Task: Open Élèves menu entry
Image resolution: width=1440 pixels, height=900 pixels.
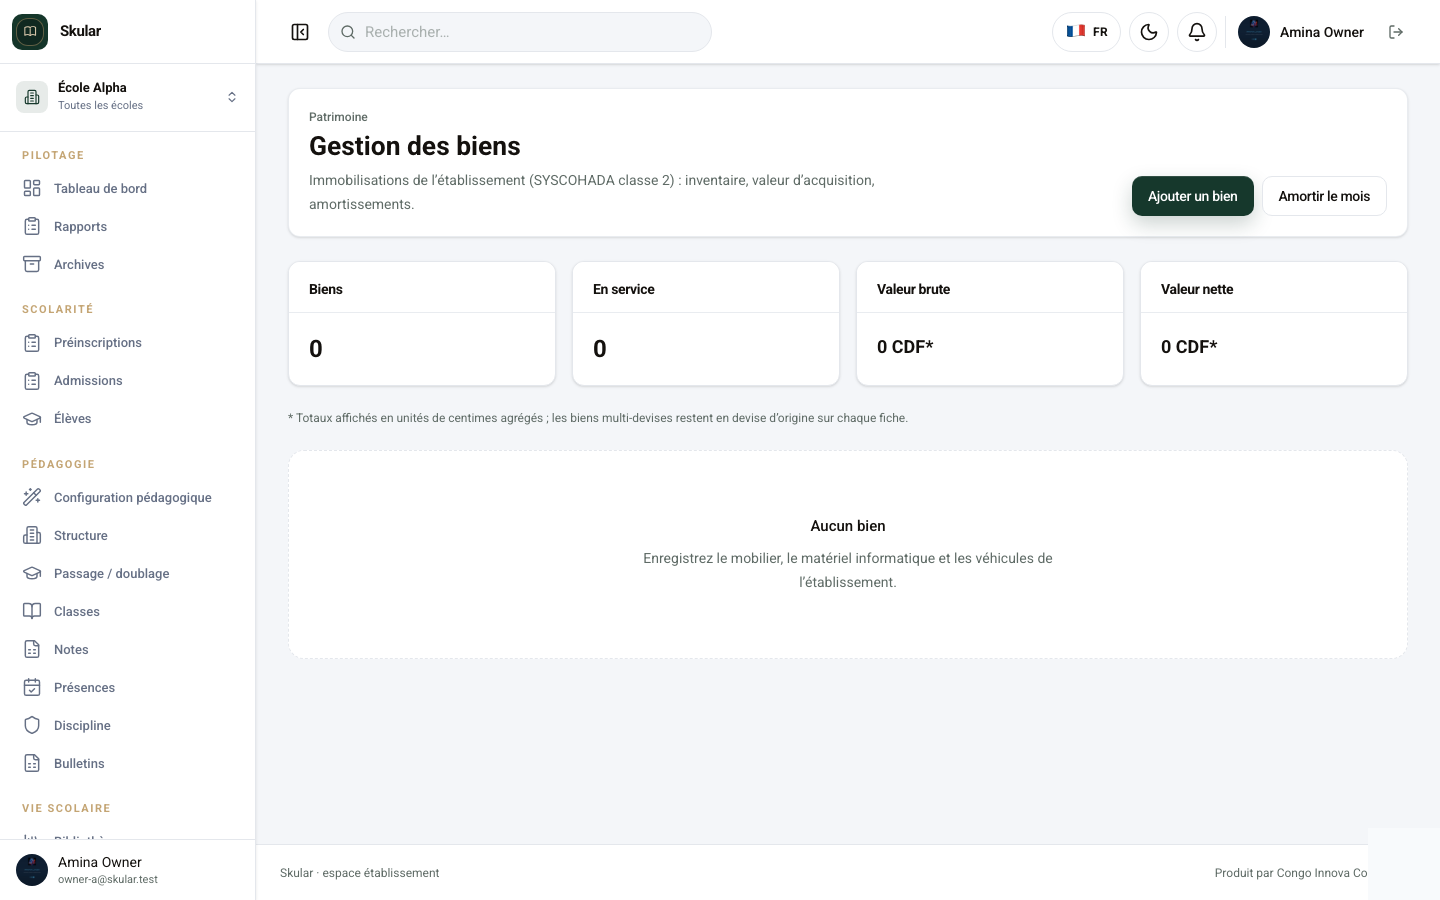Action: (x=128, y=418)
